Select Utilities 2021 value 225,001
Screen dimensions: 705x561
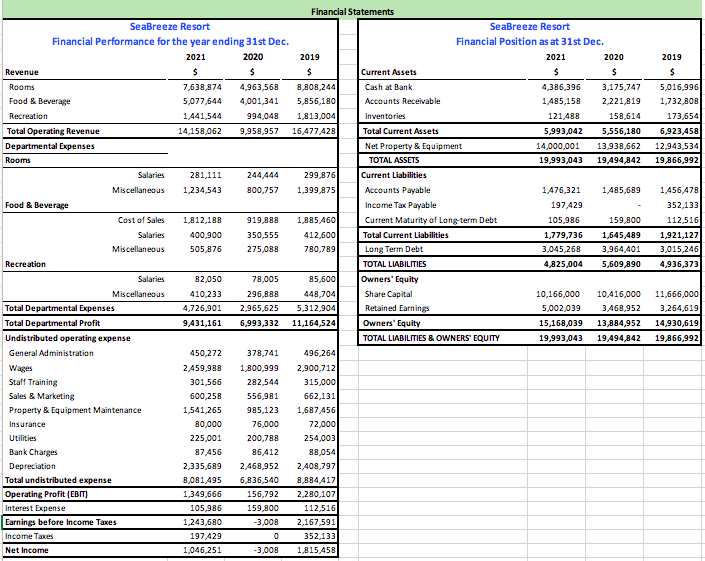[x=205, y=438]
